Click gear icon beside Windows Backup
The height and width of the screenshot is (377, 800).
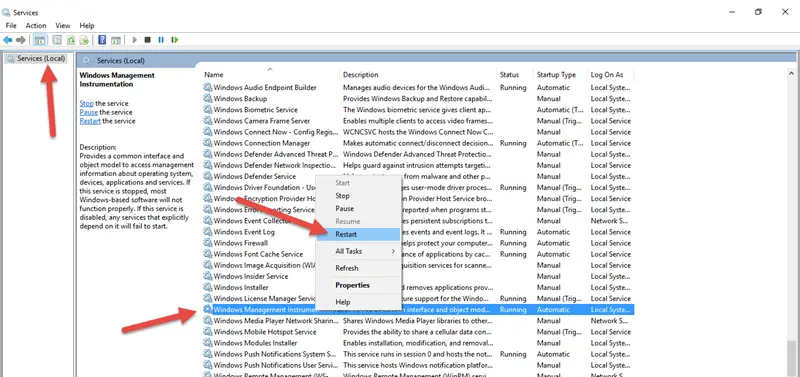point(208,98)
